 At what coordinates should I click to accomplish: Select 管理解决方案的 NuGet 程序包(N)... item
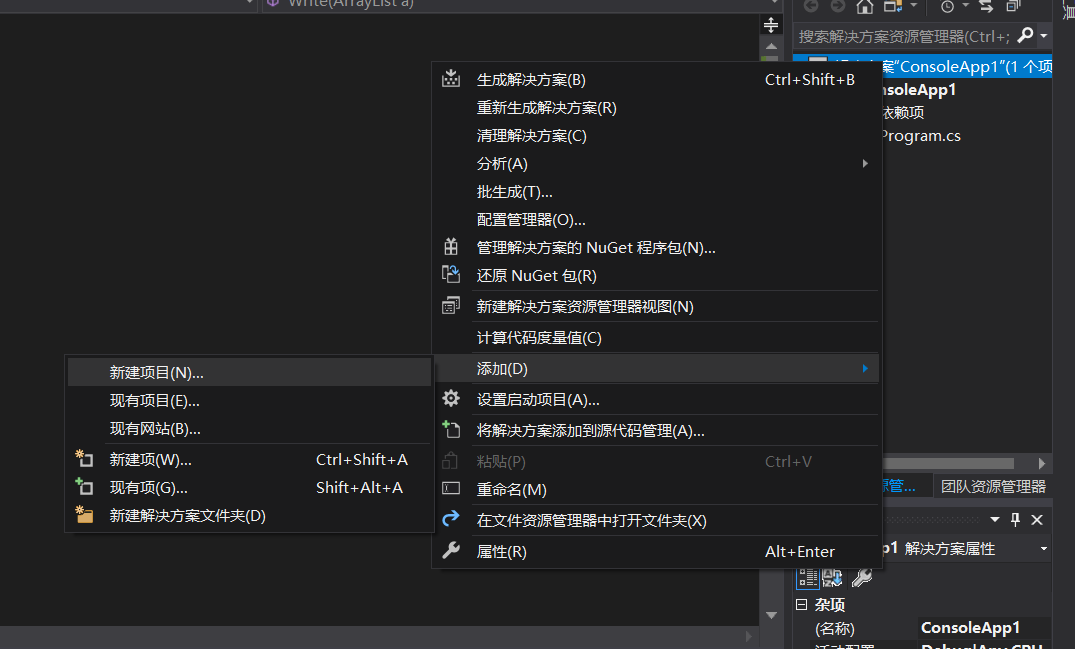click(656, 247)
